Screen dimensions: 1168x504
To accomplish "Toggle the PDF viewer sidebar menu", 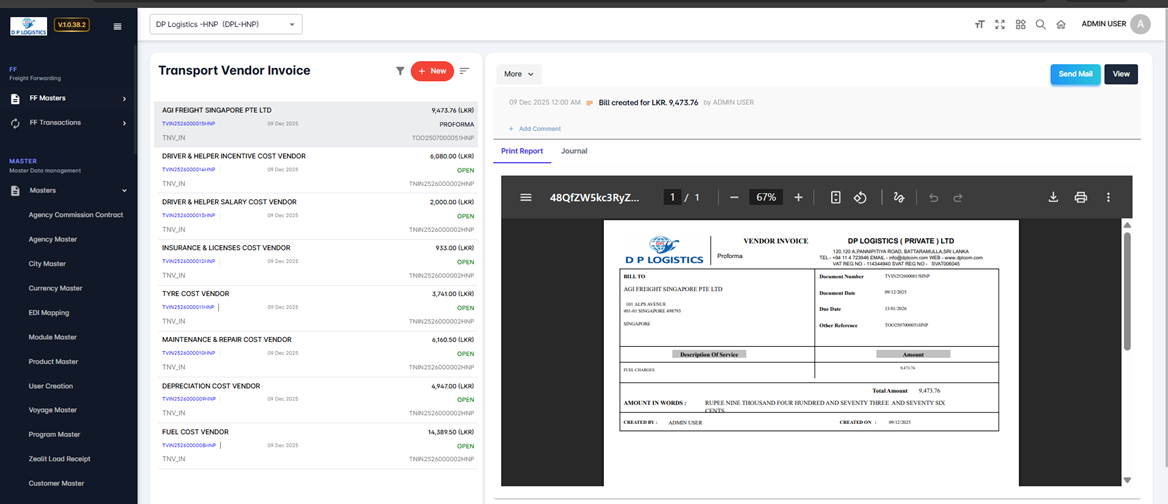I will pos(526,198).
